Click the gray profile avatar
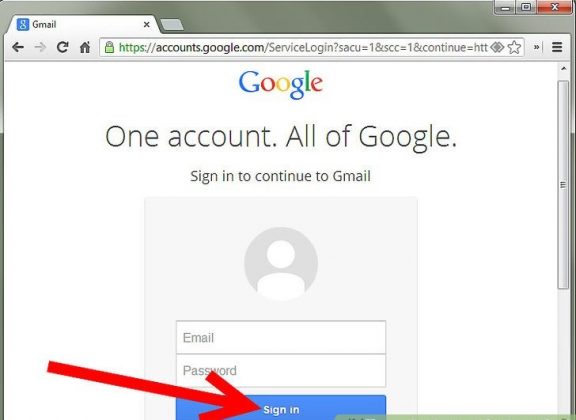The height and width of the screenshot is (420, 576). pos(281,263)
